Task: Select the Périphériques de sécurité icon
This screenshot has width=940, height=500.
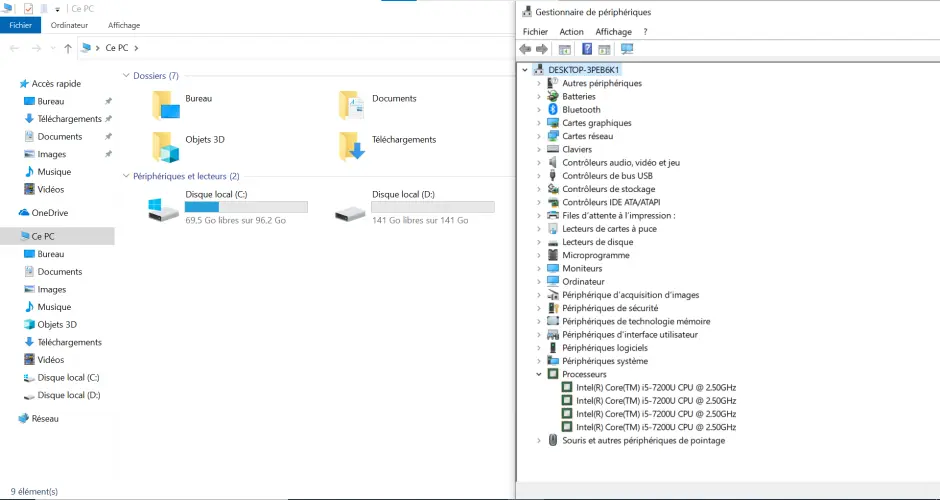Action: tap(553, 308)
